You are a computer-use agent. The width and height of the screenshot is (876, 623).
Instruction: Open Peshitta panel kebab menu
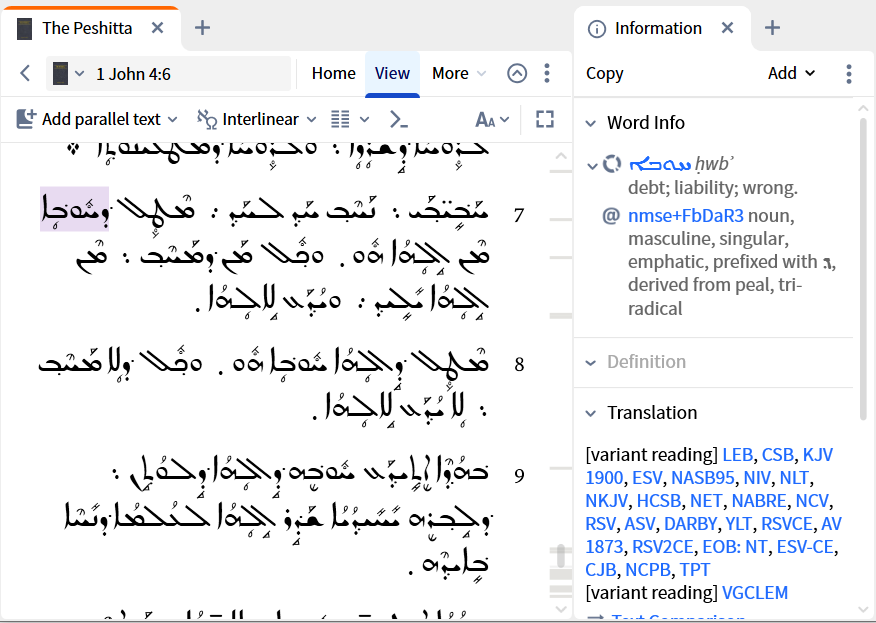tap(547, 73)
